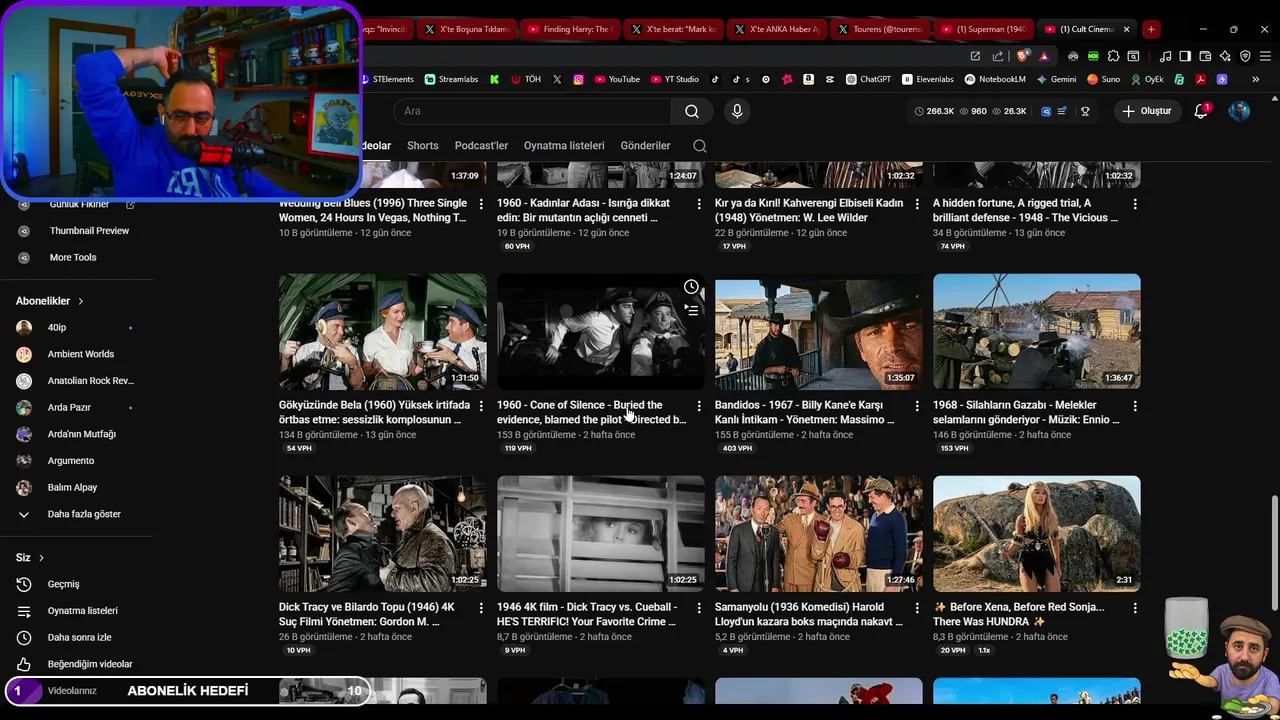Click the Oluştur create button
The height and width of the screenshot is (720, 1280).
pyautogui.click(x=1147, y=111)
